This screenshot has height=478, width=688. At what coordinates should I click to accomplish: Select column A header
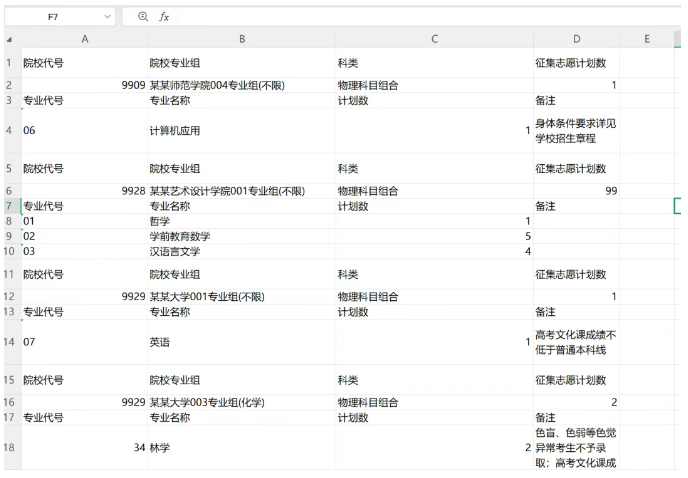(84, 39)
